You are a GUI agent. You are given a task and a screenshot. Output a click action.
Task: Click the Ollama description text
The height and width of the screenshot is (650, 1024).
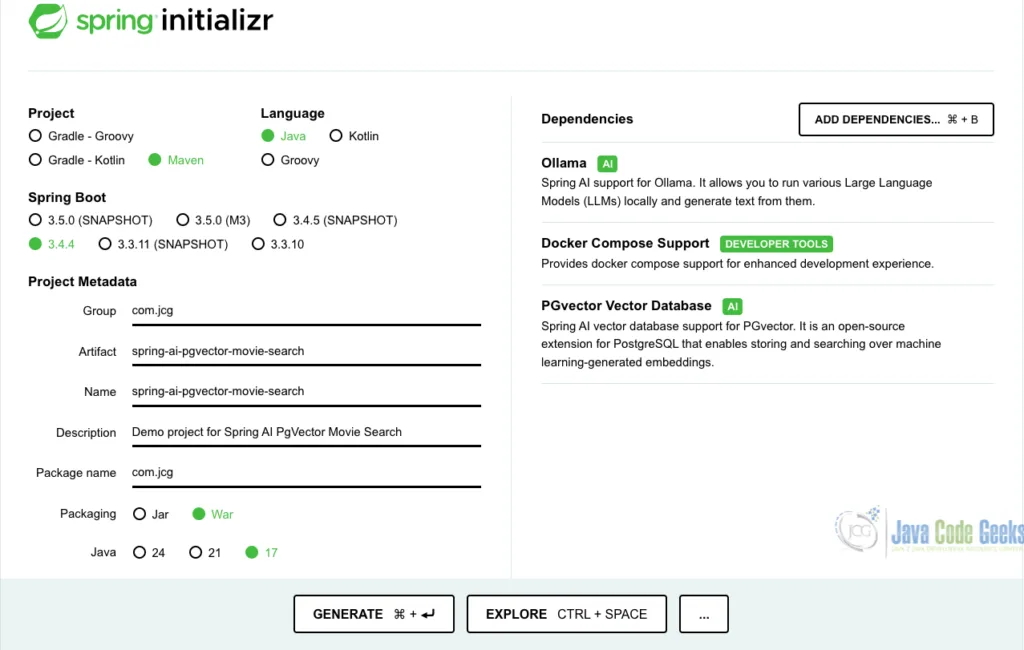click(x=737, y=192)
